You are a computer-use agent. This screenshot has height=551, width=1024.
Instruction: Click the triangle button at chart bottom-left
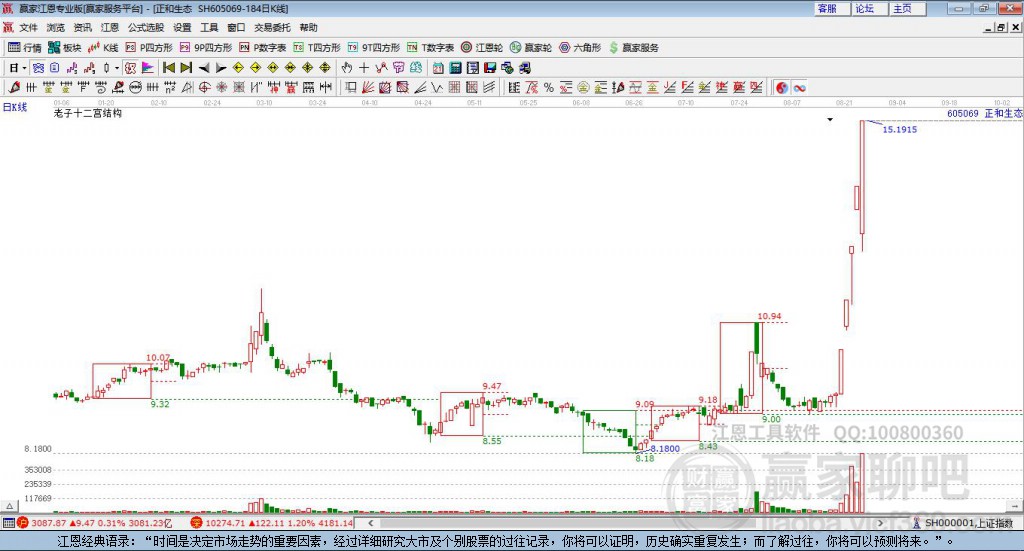coord(9,506)
